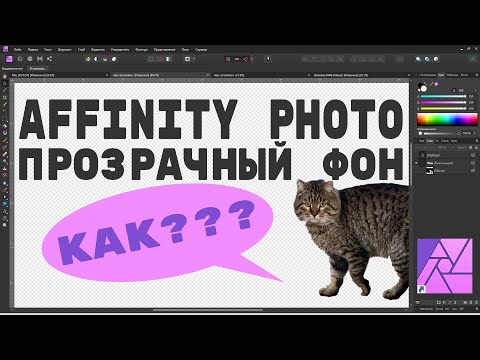Open the snapping options dropdown arrow
This screenshot has height=360, width=480.
pyautogui.click(x=252, y=59)
